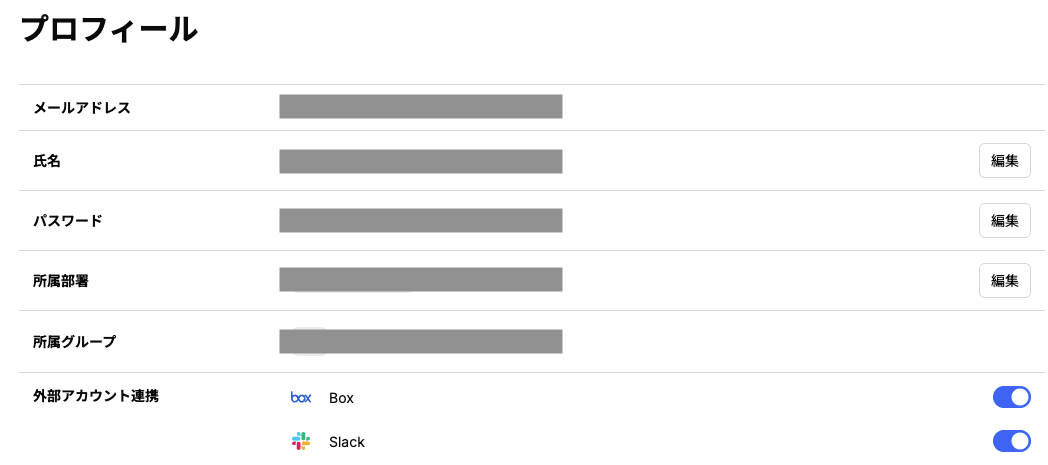
Task: Click the パスワード row label
Action: 68,221
